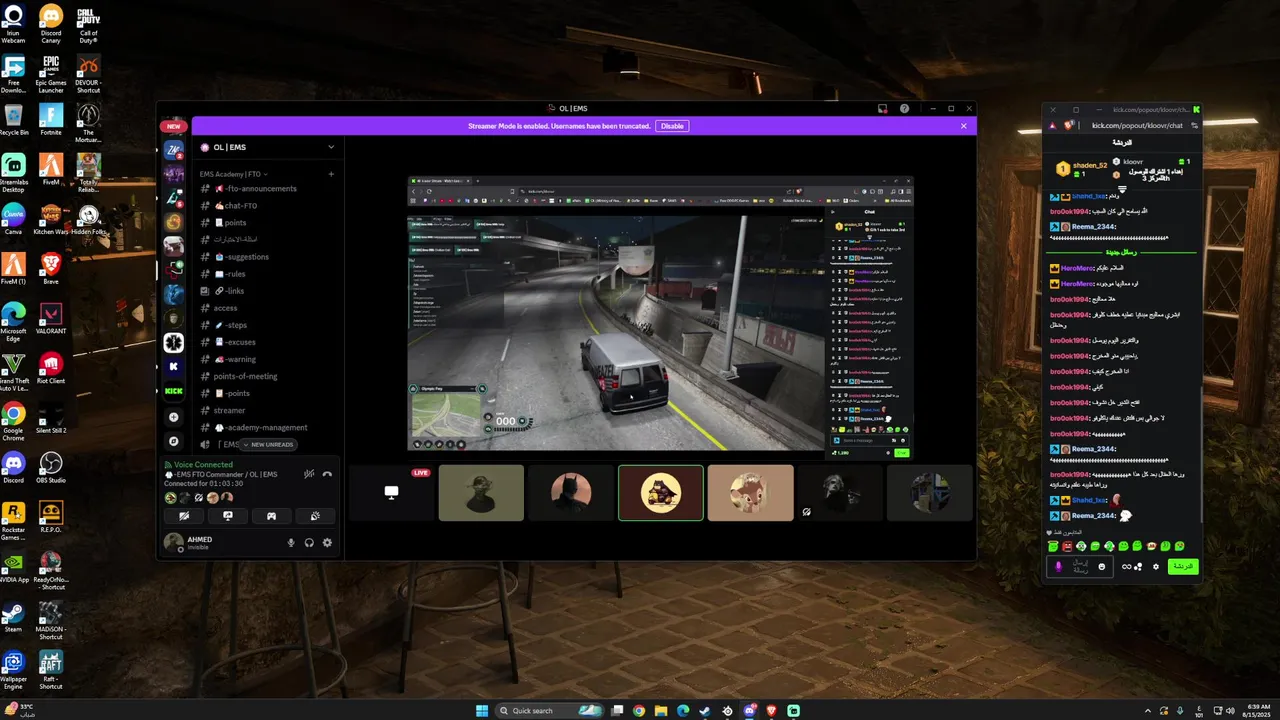Open Discord inbox icon in title bar

point(883,108)
